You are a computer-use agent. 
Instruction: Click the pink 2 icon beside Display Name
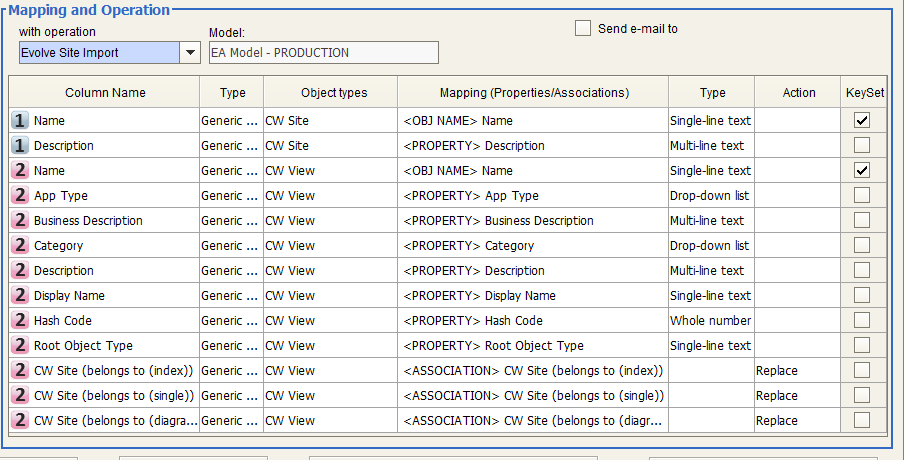[x=20, y=295]
